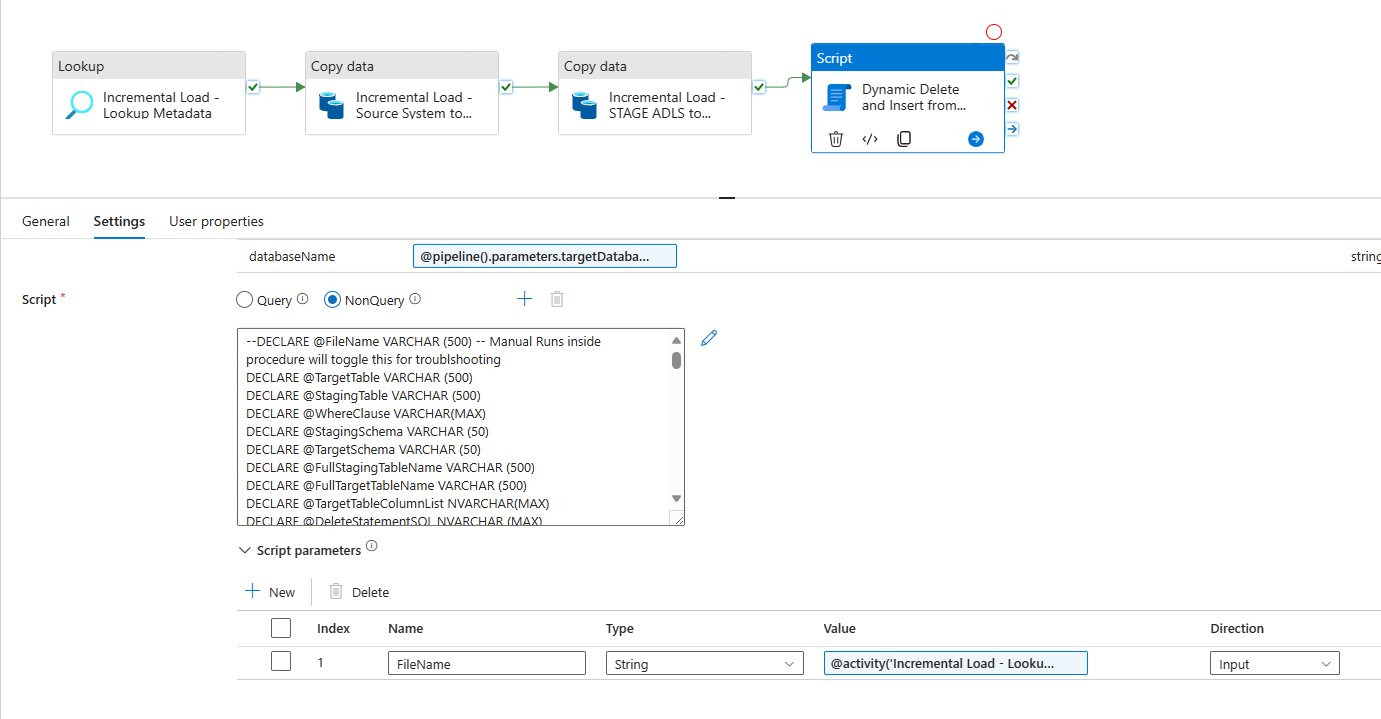This screenshot has height=719, width=1381.
Task: Click the blue add-output arrow on Script activity
Action: (x=975, y=138)
